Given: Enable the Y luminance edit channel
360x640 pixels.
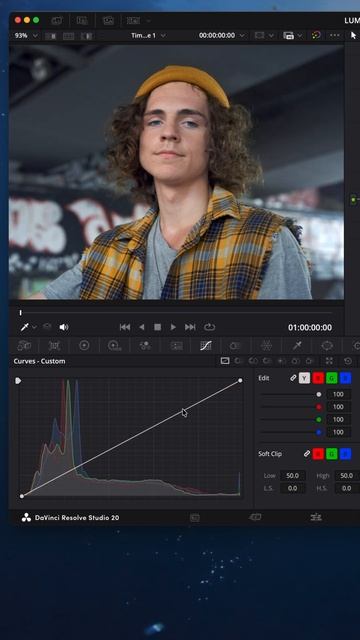Looking at the screenshot, I should [x=304, y=378].
